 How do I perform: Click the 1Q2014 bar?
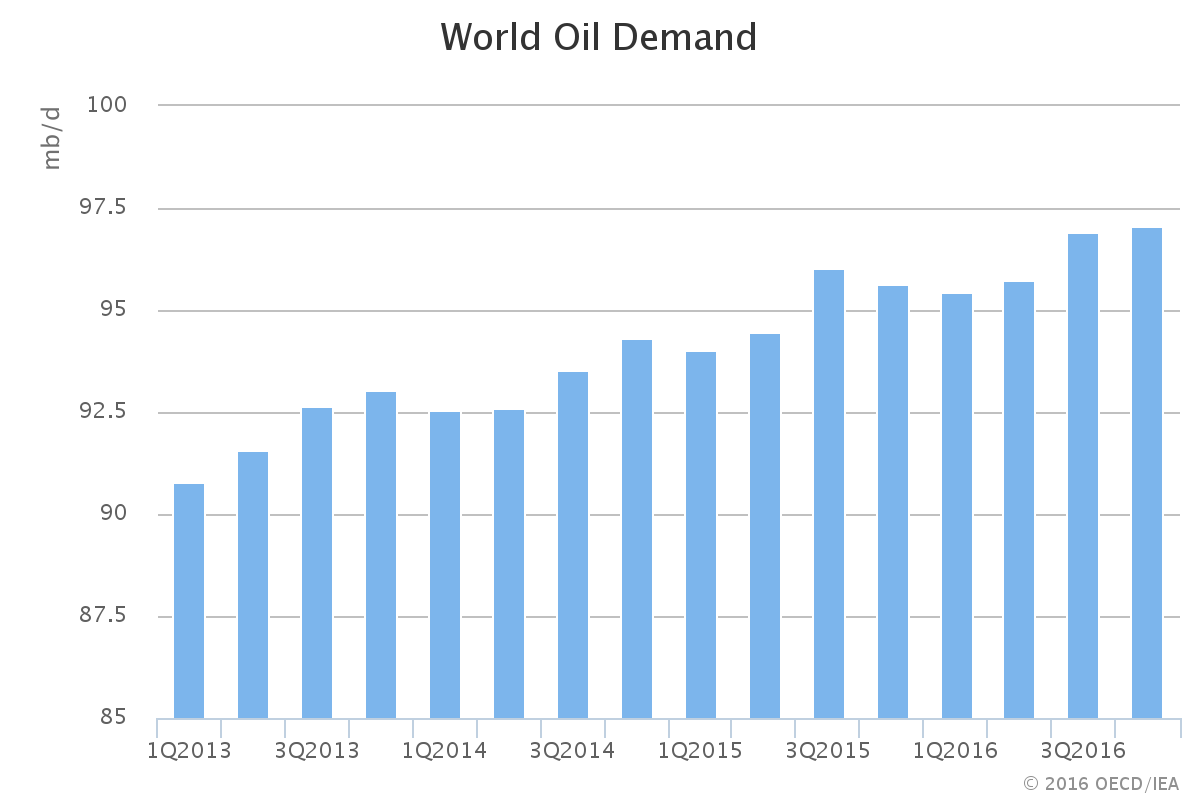click(445, 565)
